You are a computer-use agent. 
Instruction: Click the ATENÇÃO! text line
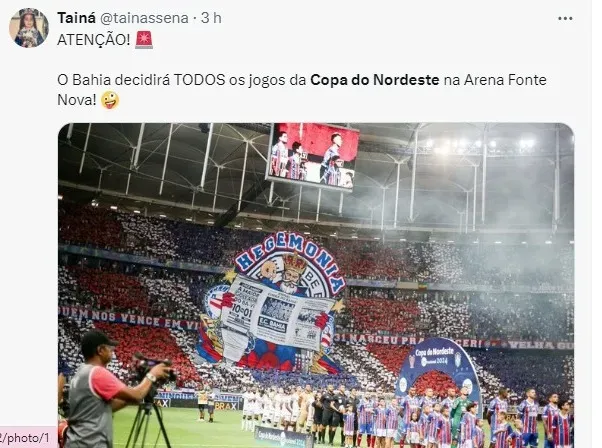point(94,40)
